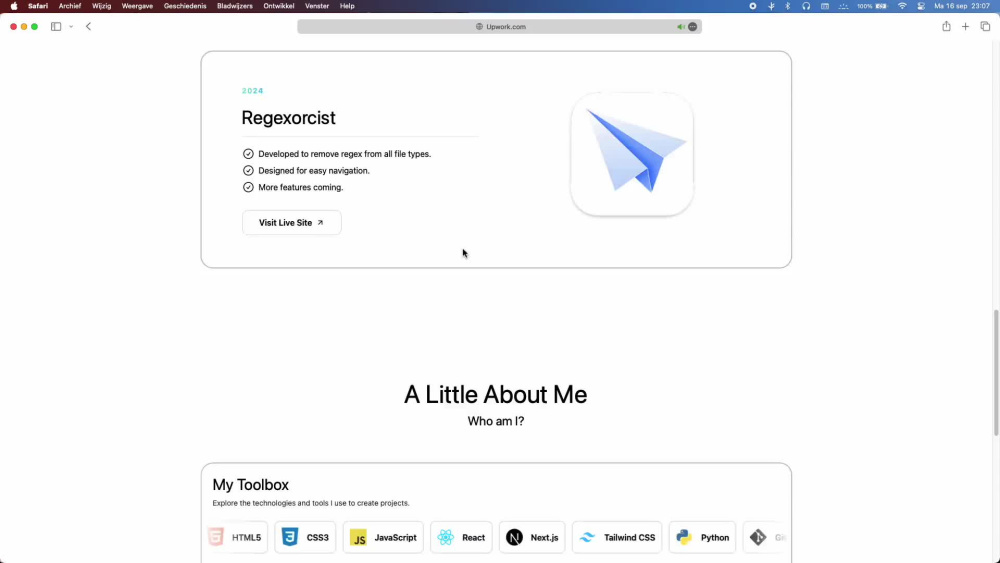The width and height of the screenshot is (1000, 563).
Task: Click checkmark beside 'More features coming'
Action: pos(248,187)
